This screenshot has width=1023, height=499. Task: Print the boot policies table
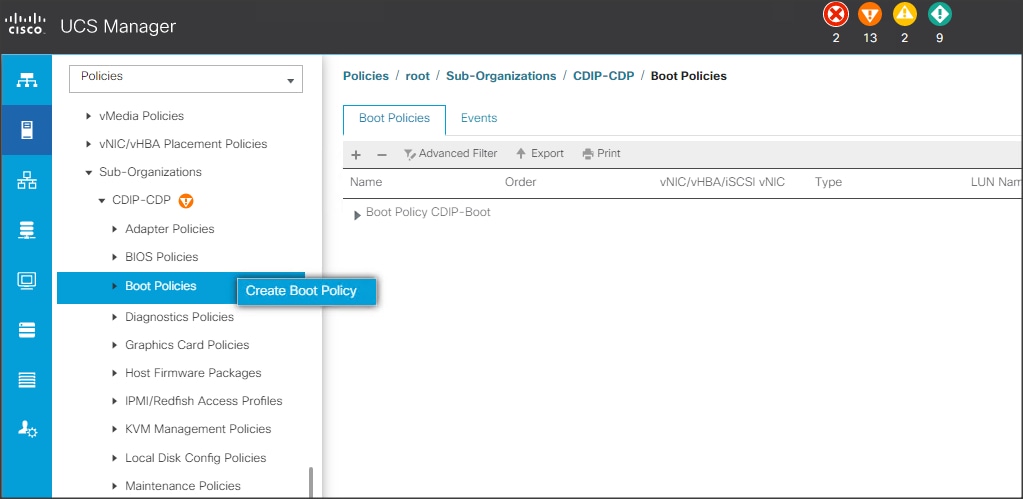click(x=602, y=154)
